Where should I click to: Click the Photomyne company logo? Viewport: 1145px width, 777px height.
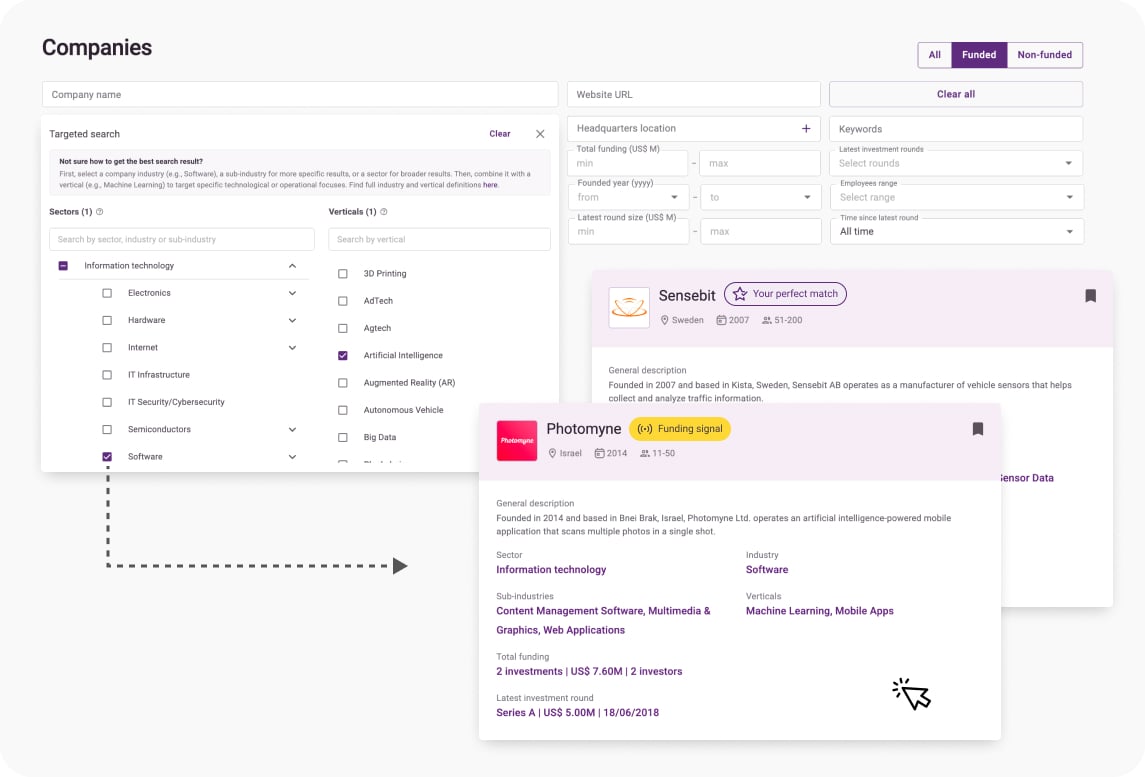pyautogui.click(x=516, y=440)
